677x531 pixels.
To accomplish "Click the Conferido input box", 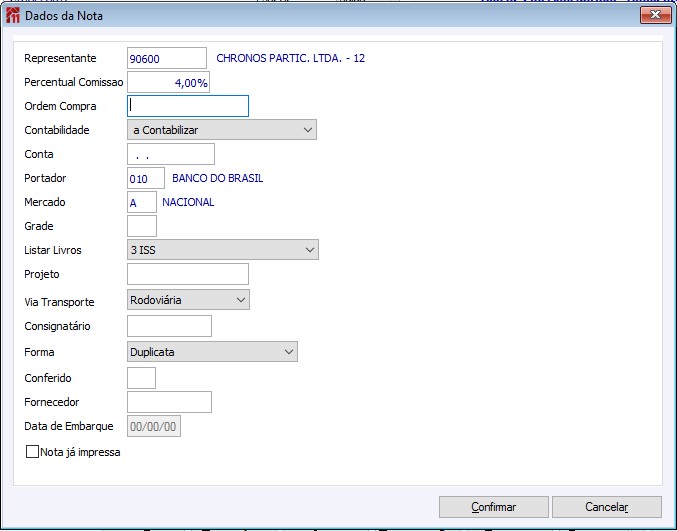I will pos(141,378).
